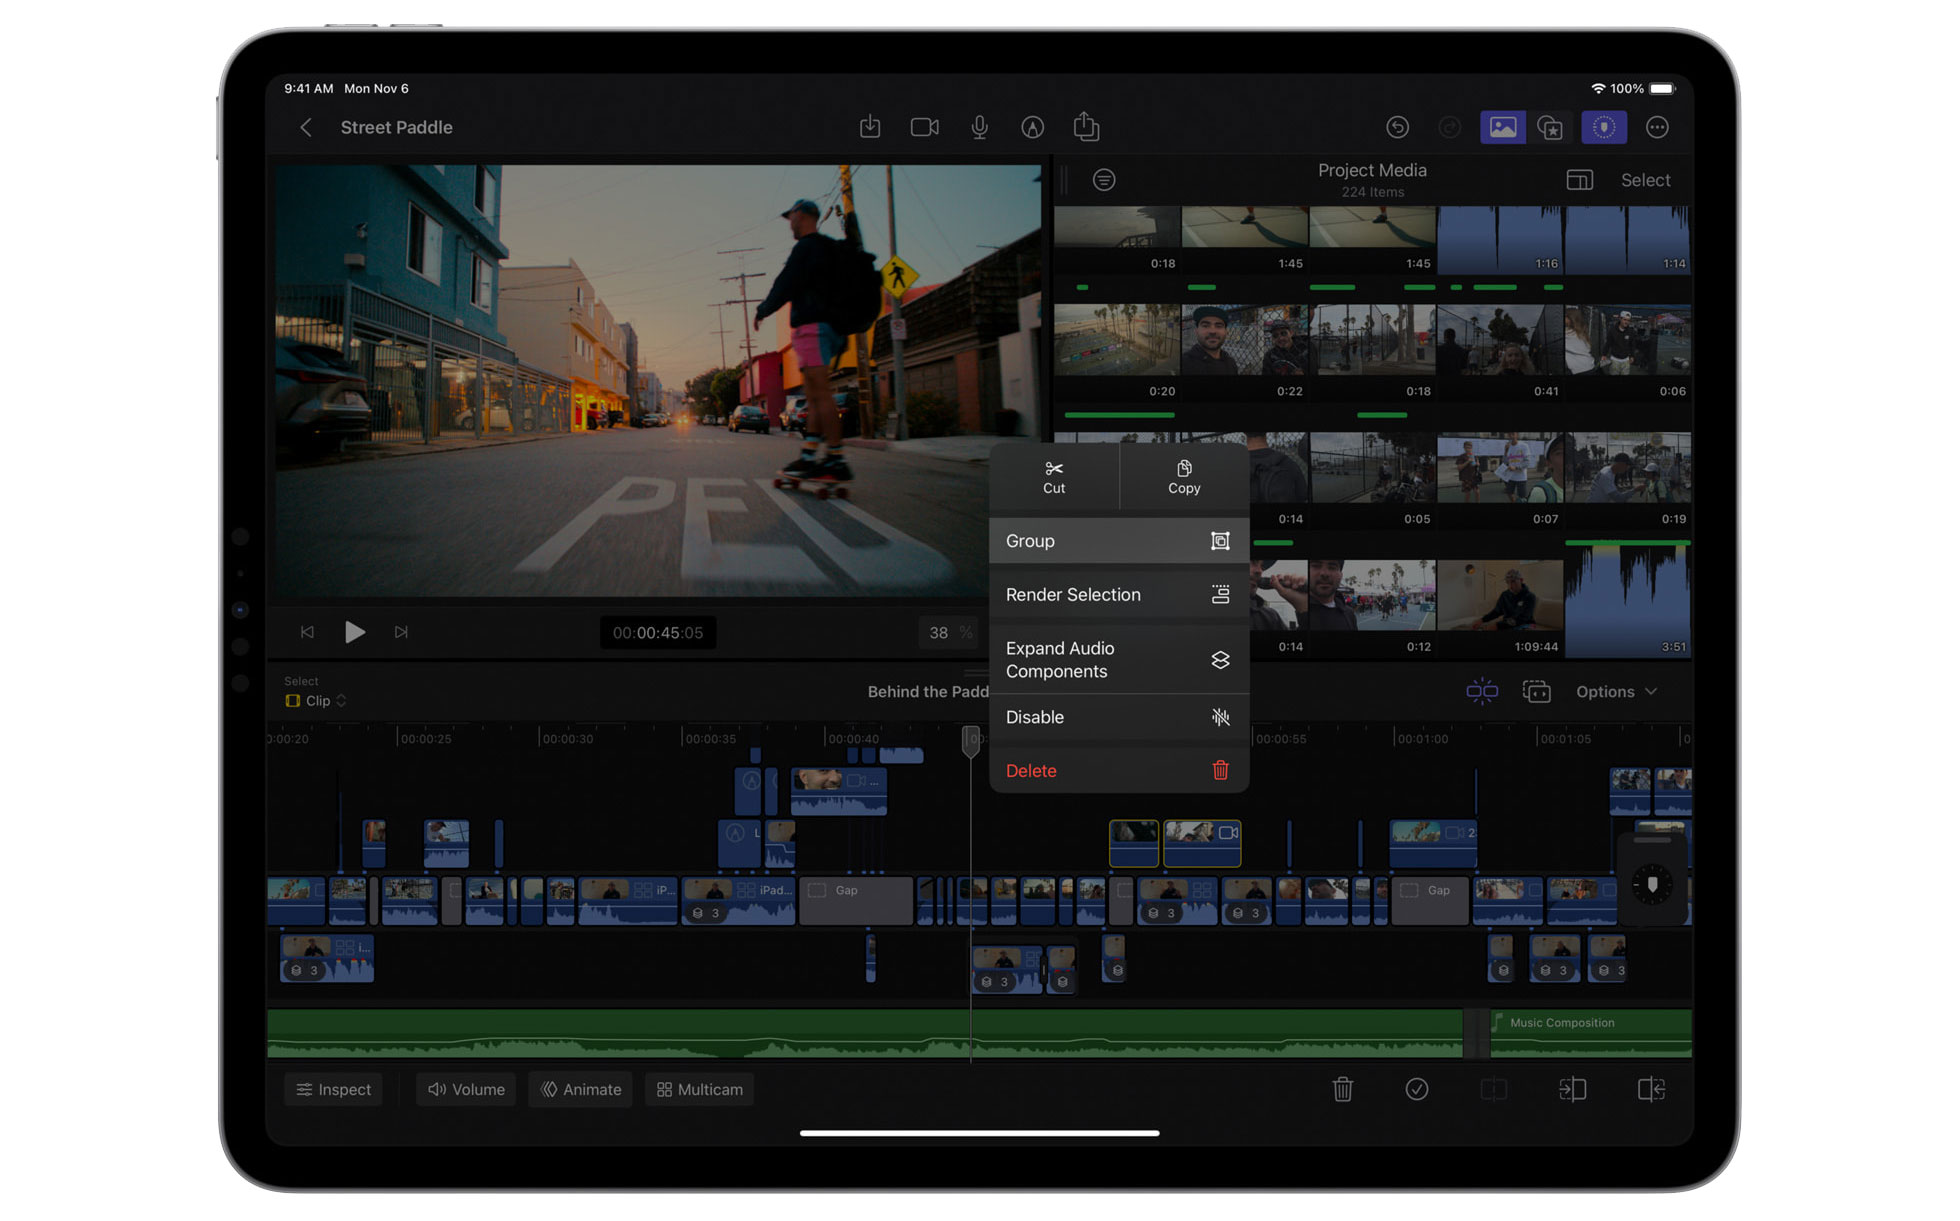Open the Clip select mode dropdown
The height and width of the screenshot is (1221, 1960).
click(316, 701)
